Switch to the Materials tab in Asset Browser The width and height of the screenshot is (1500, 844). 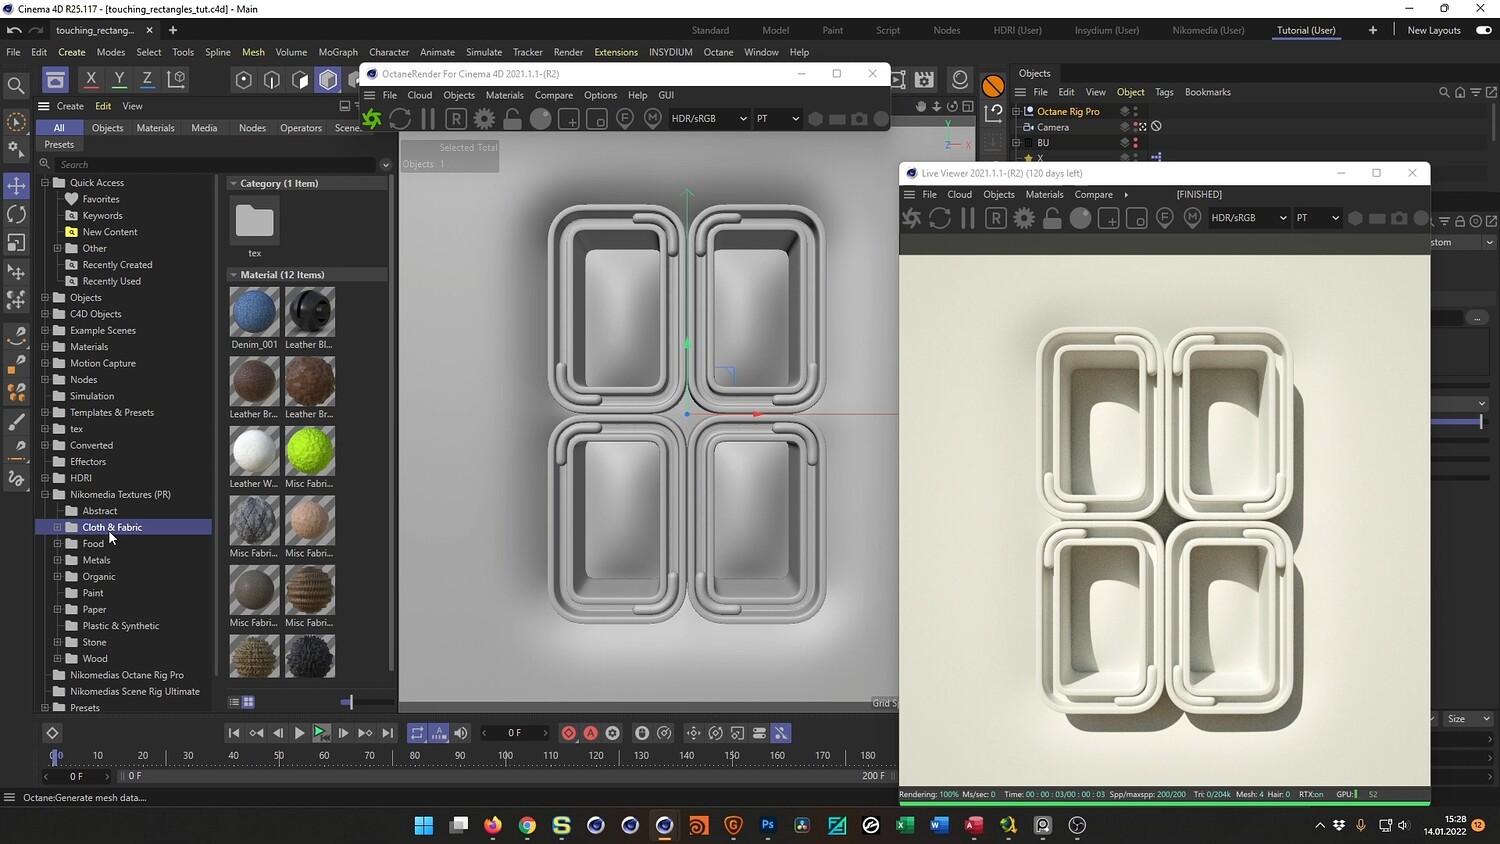point(155,128)
